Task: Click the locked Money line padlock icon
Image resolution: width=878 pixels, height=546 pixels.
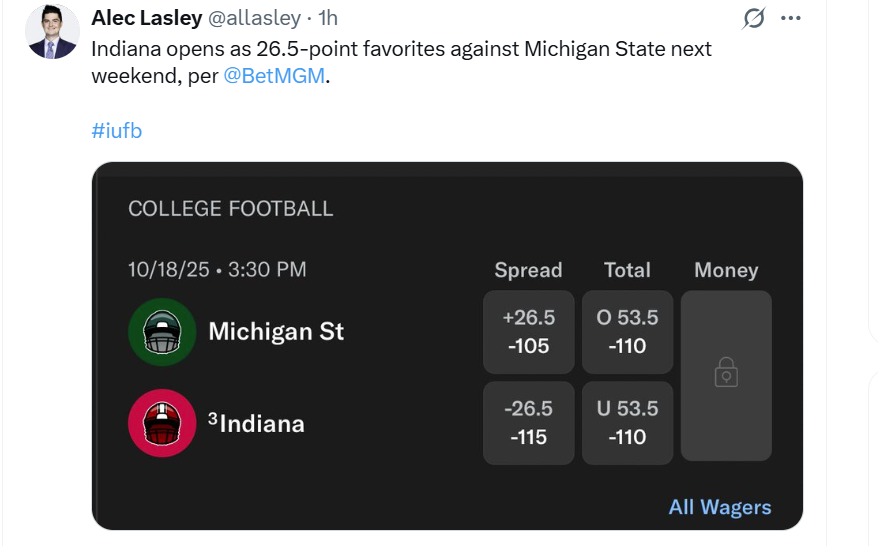Action: pyautogui.click(x=726, y=375)
